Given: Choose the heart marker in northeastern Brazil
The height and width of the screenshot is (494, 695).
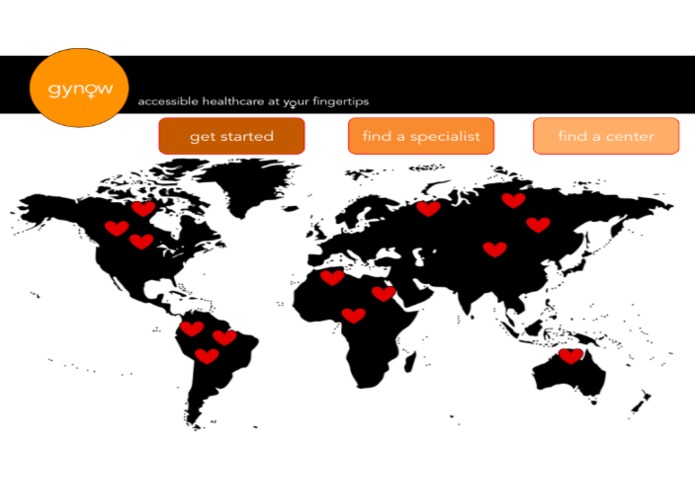Looking at the screenshot, I should (225, 338).
